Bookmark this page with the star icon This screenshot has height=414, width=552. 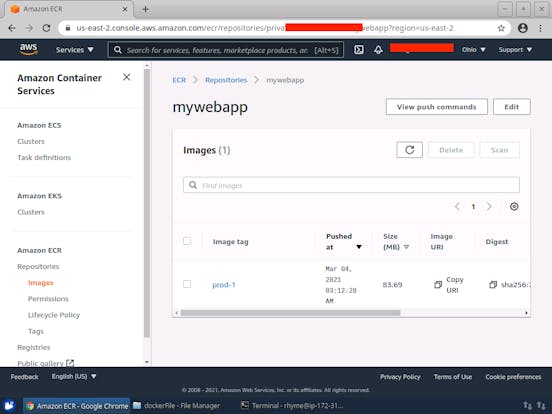click(501, 28)
